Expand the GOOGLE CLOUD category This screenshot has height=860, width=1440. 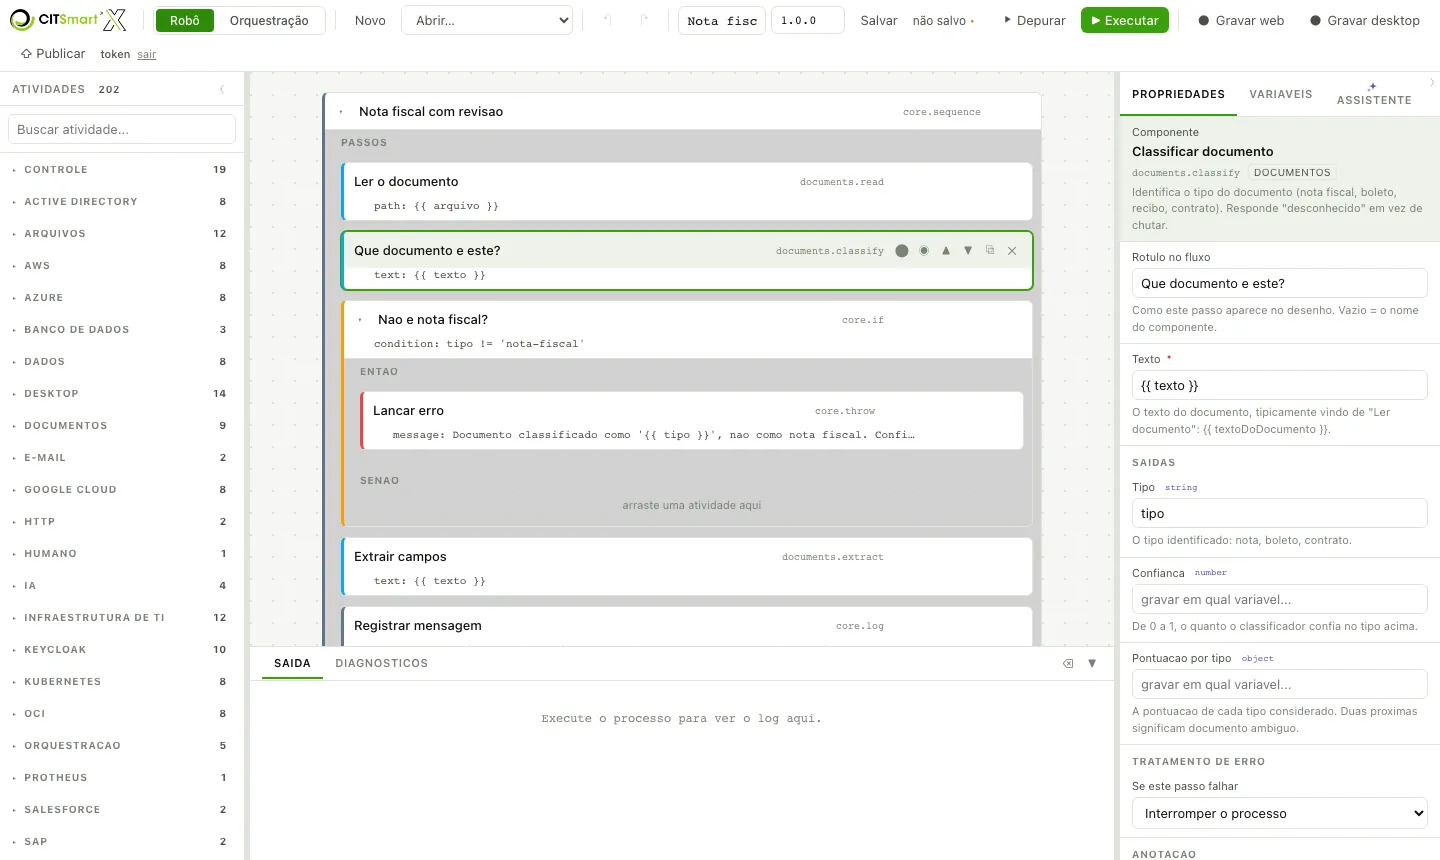120,490
